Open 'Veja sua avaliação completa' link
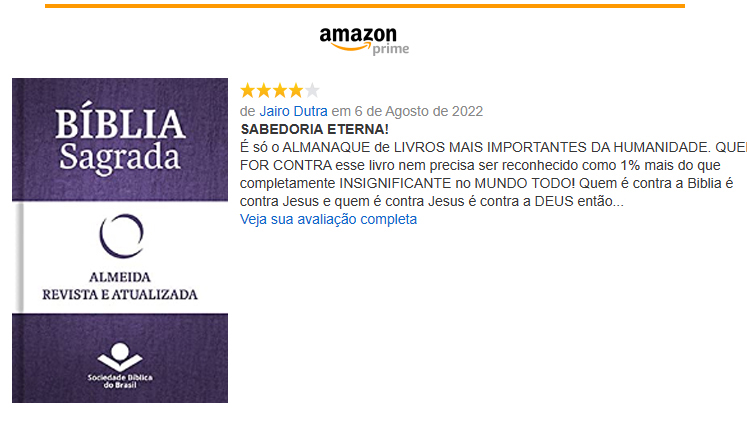Viewport: 747px width, 442px height. click(328, 219)
